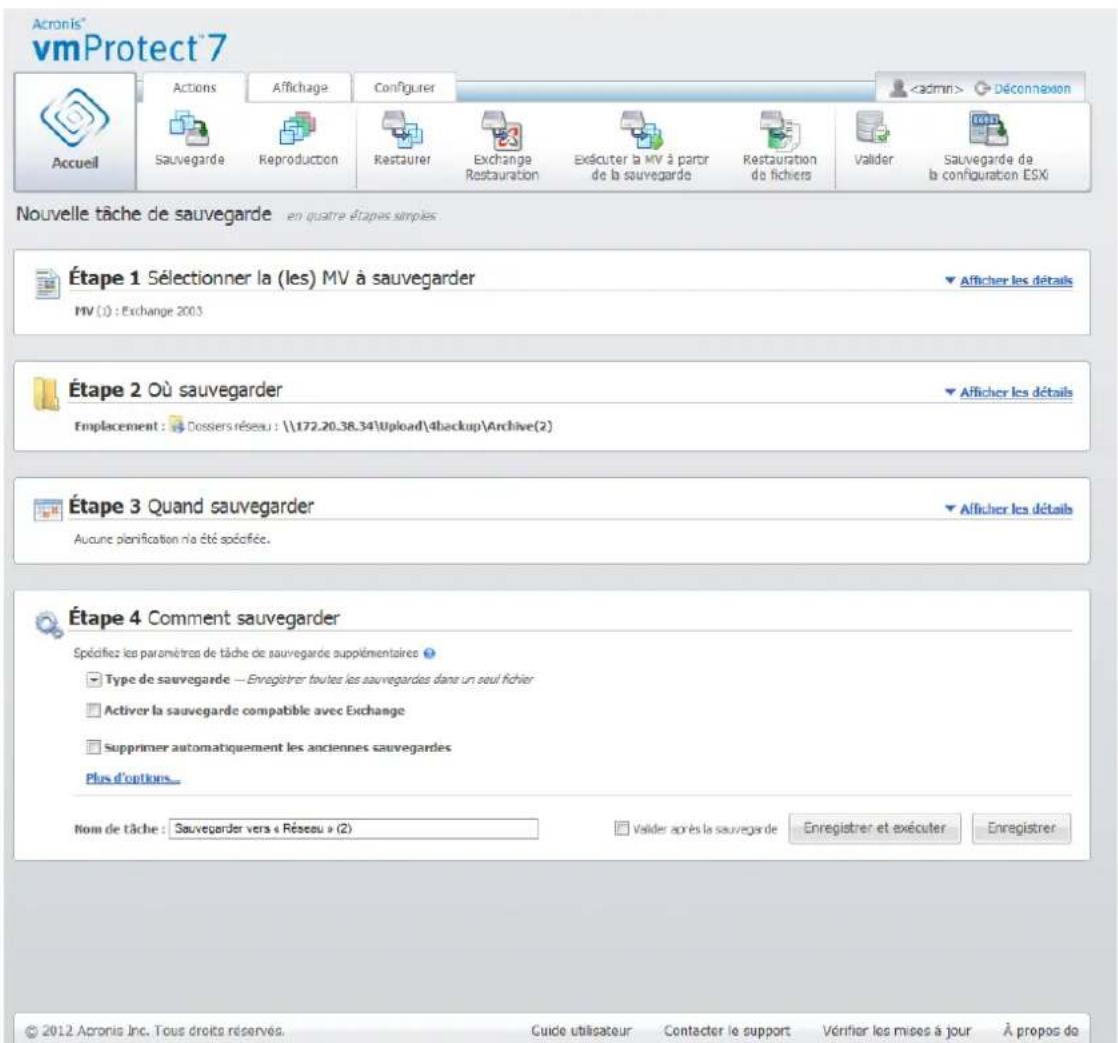This screenshot has height=1043, width=1118.
Task: Click 'MV (1) : Exchange 2003' text
Action: tap(138, 311)
